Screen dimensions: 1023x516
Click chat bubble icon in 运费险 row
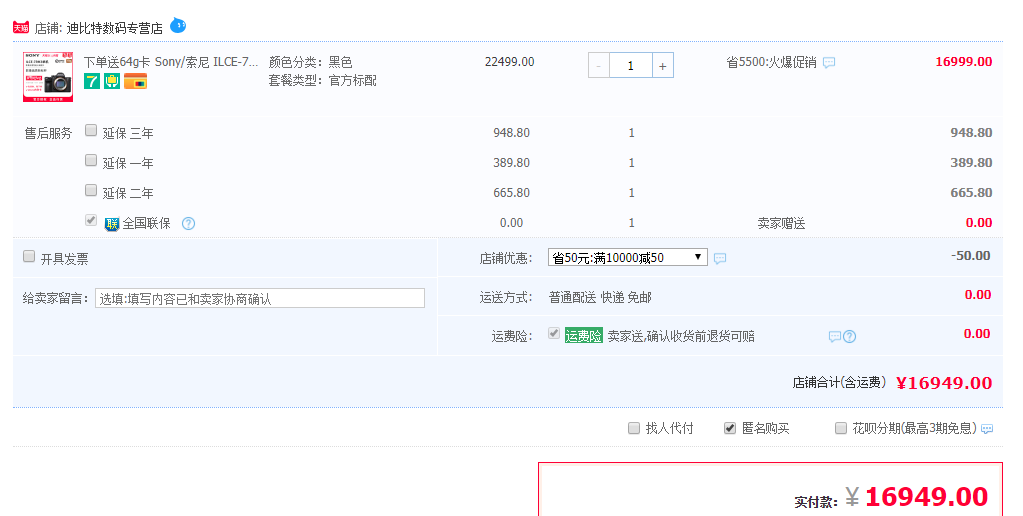pyautogui.click(x=834, y=337)
